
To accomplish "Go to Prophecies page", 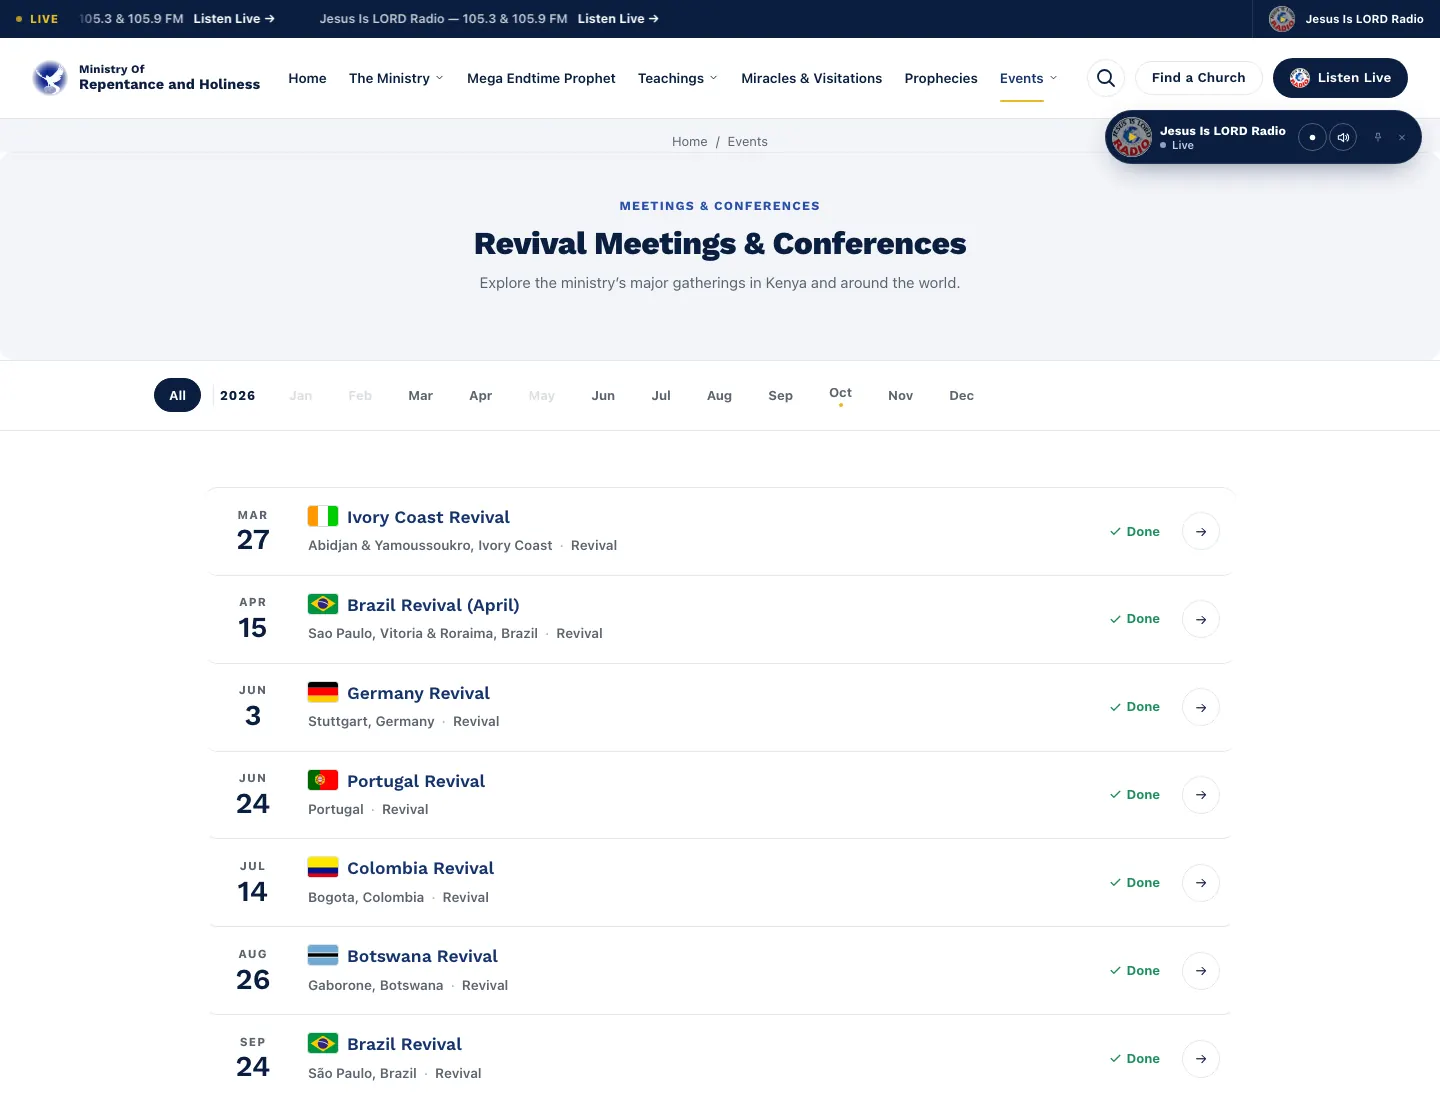I will (x=941, y=78).
